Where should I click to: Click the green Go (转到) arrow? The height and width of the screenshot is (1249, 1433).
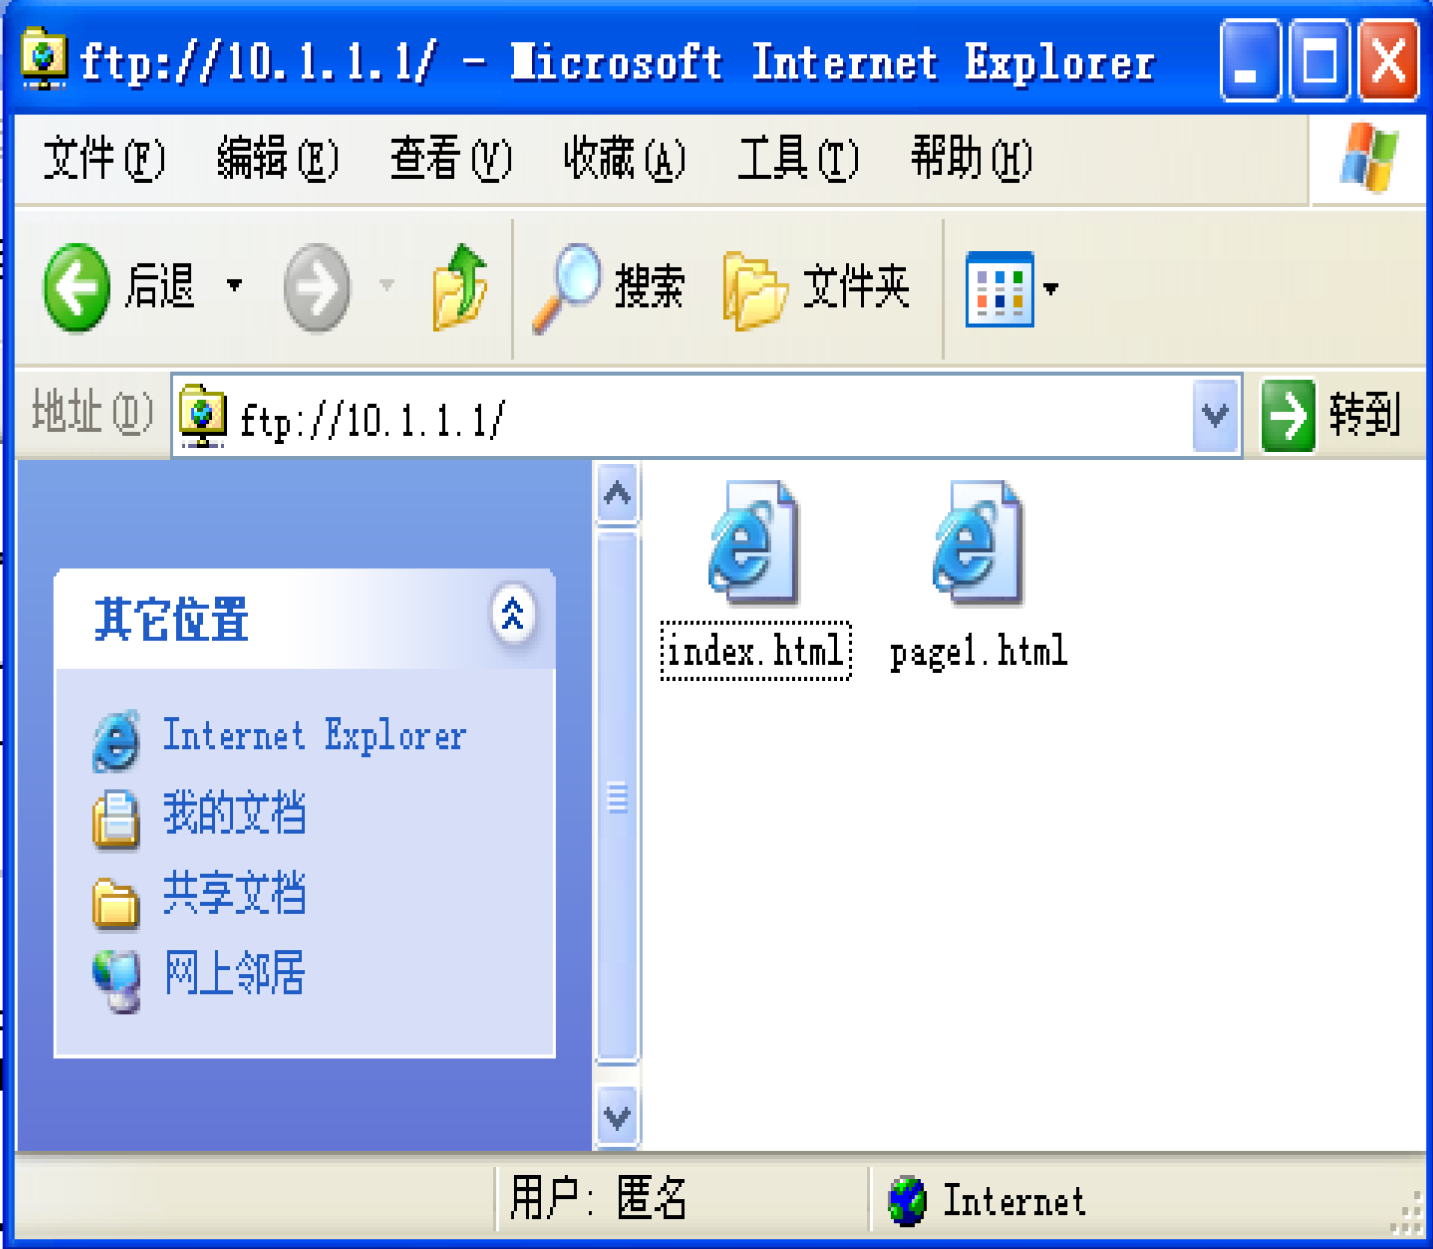(x=1288, y=415)
